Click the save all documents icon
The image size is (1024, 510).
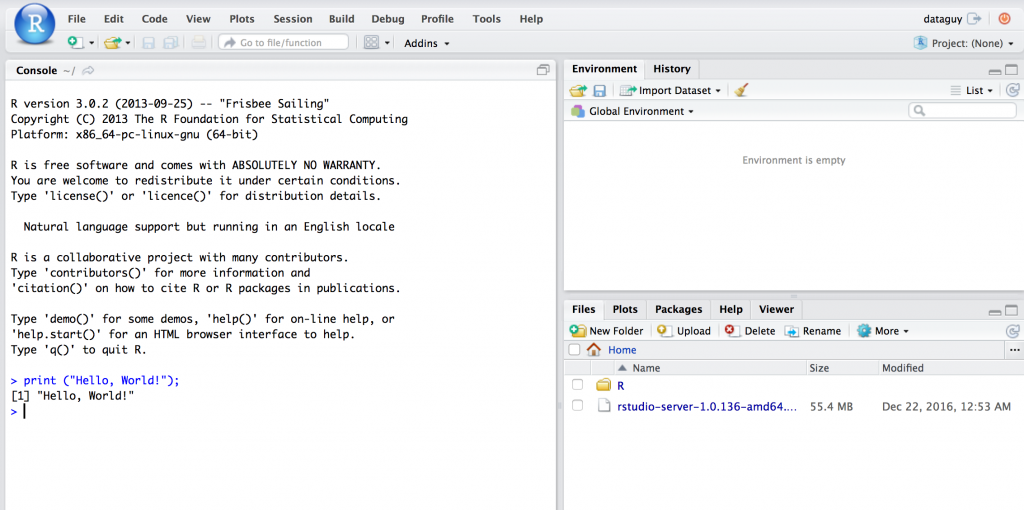click(x=171, y=43)
